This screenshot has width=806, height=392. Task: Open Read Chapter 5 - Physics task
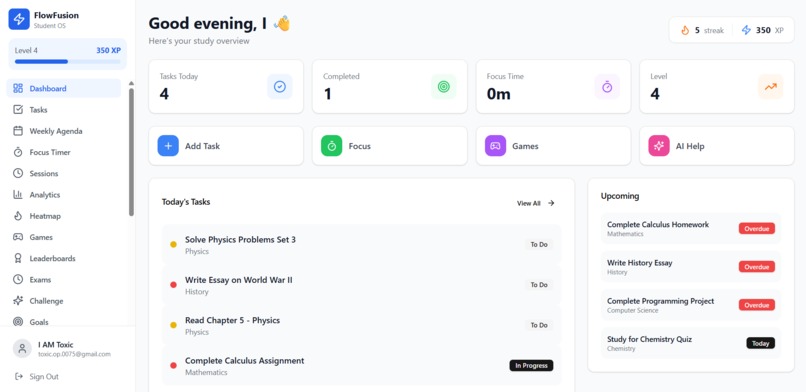pos(361,325)
